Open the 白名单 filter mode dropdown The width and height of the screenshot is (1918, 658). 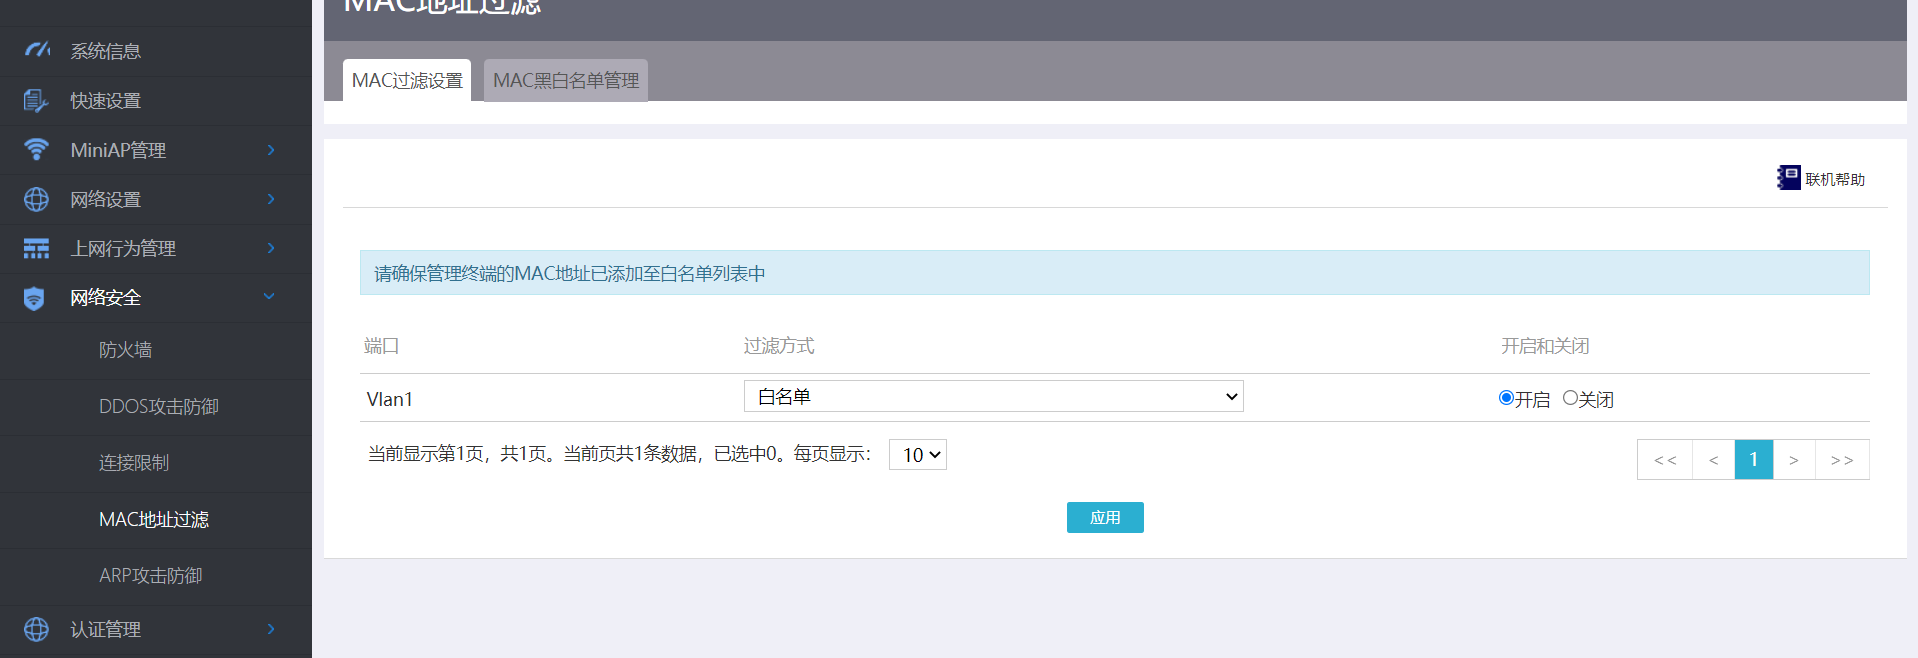click(993, 396)
